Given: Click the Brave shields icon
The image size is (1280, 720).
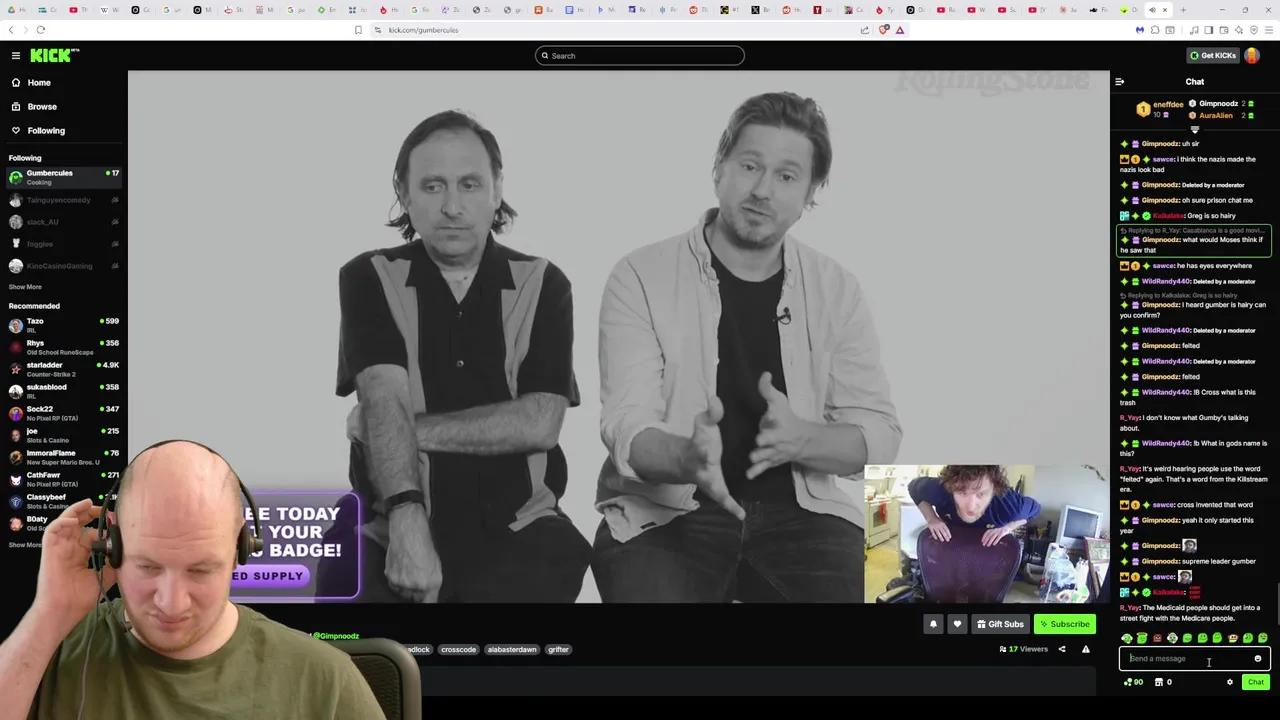Looking at the screenshot, I should pyautogui.click(x=883, y=30).
